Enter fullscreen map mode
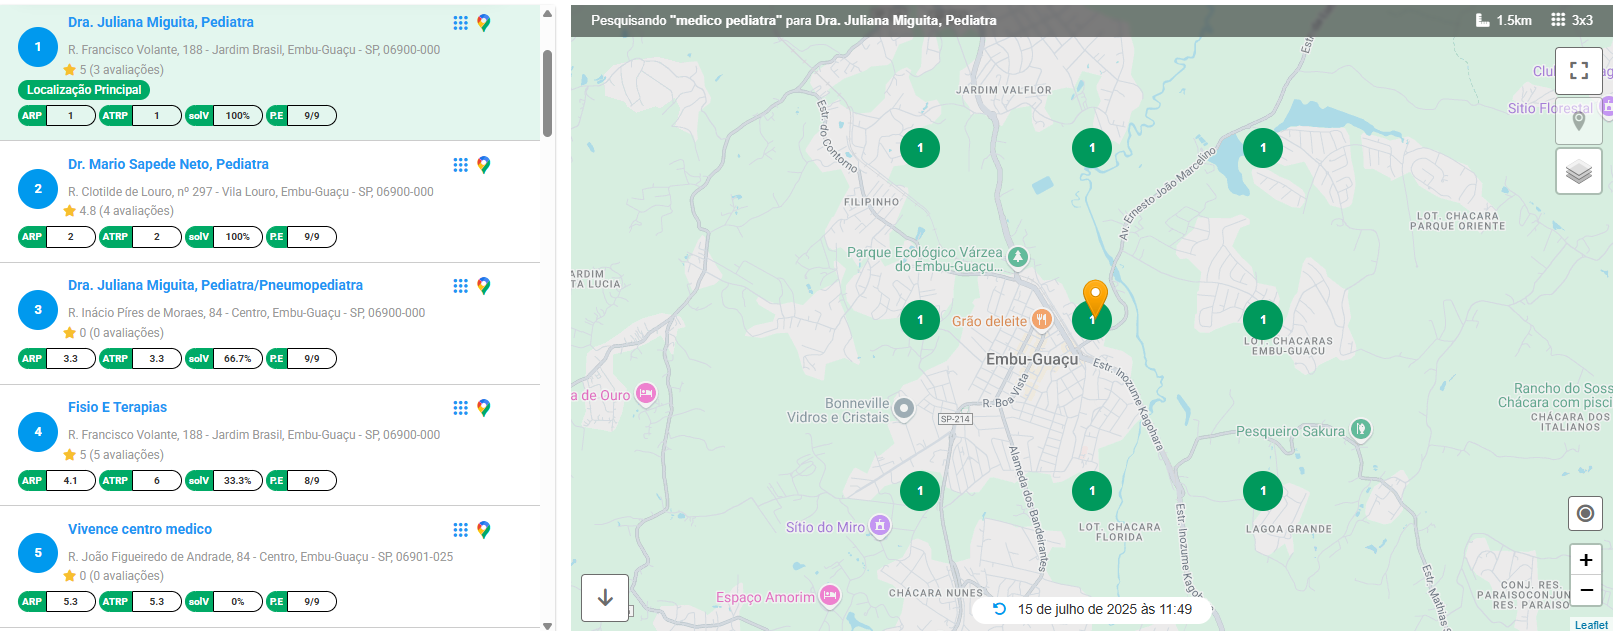Viewport: 1616px width, 631px height. [x=1579, y=71]
